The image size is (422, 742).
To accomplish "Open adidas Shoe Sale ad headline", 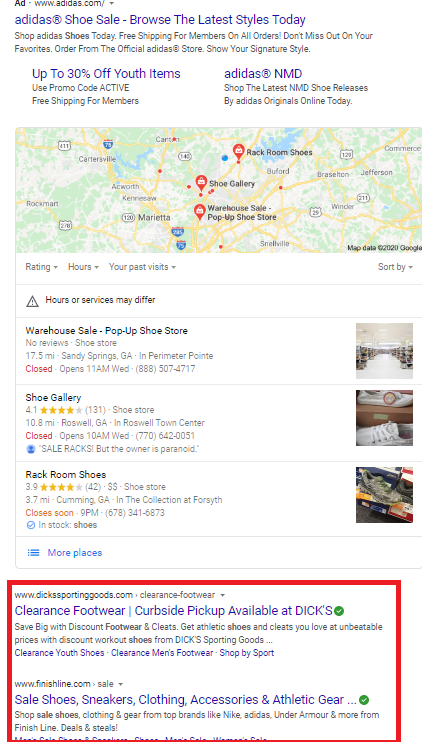I will pyautogui.click(x=160, y=20).
